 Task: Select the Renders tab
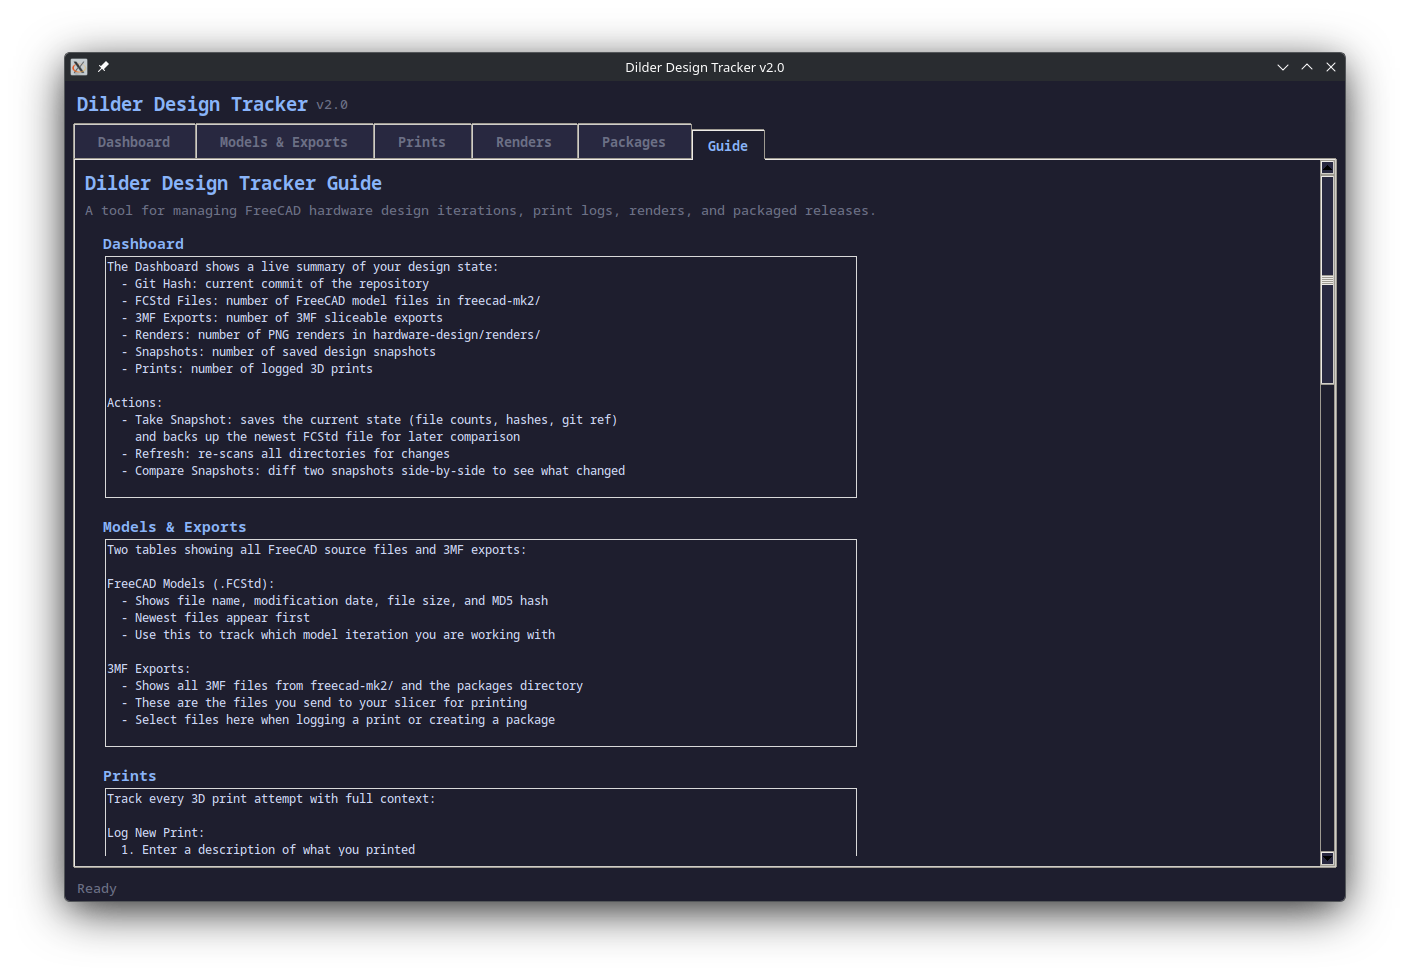[x=524, y=142]
